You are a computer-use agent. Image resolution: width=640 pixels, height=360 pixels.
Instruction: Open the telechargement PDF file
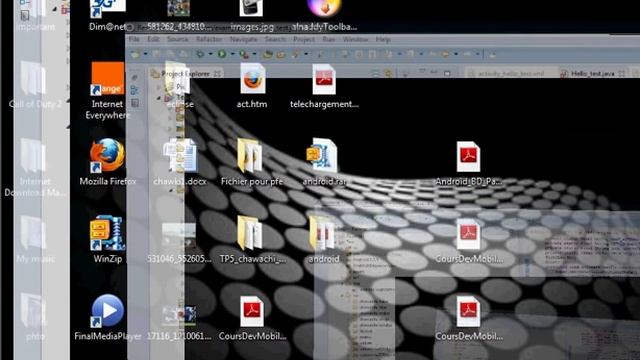[324, 86]
